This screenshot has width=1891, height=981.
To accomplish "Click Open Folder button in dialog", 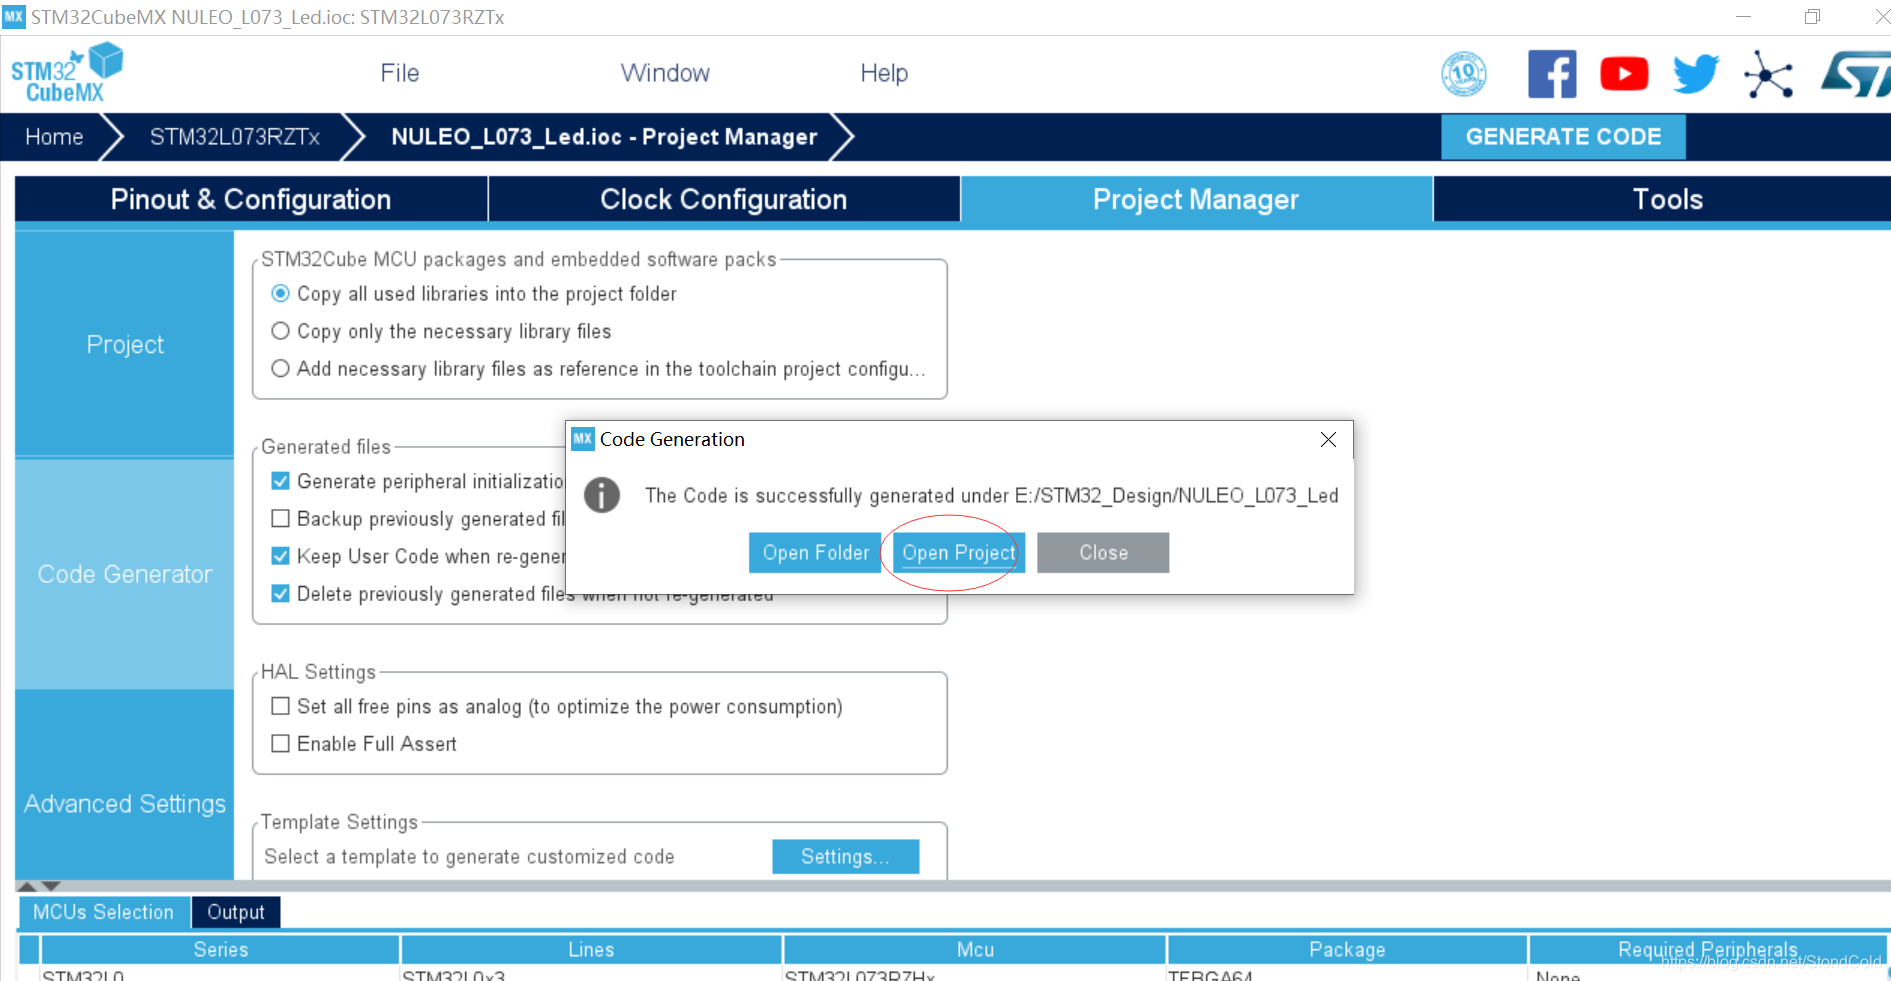I will (x=815, y=553).
